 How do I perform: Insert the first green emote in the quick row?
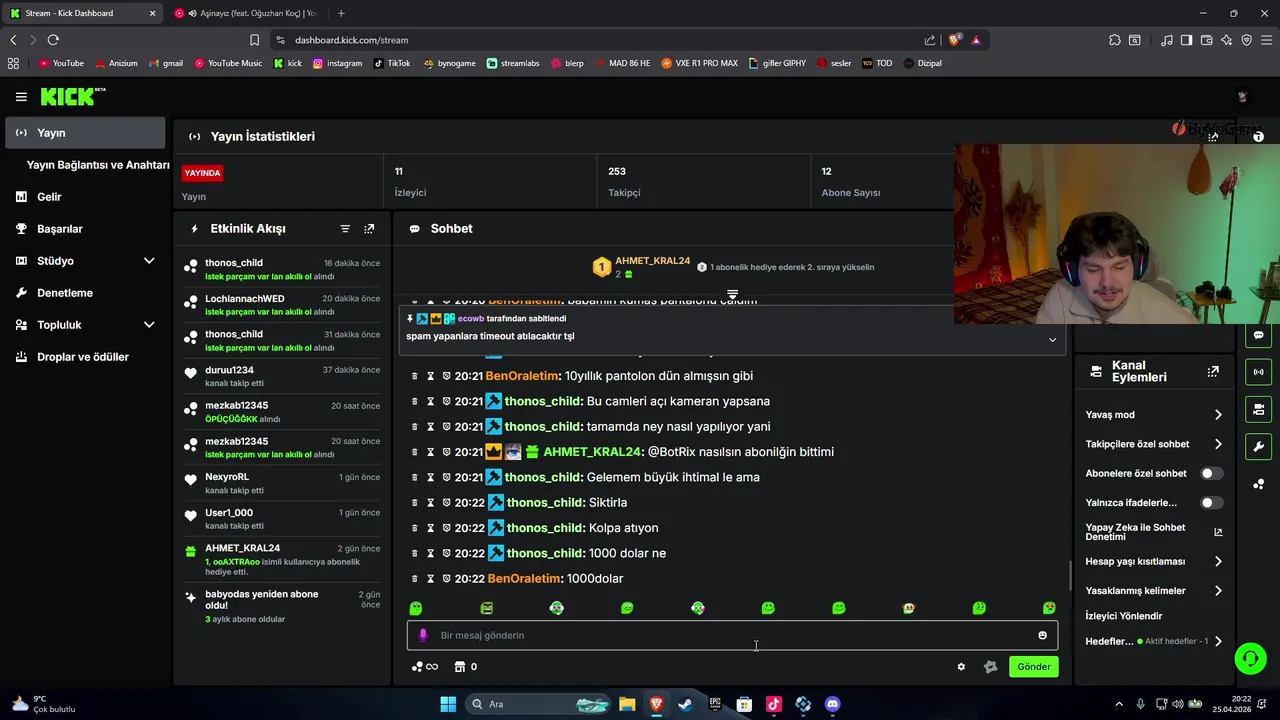(416, 608)
